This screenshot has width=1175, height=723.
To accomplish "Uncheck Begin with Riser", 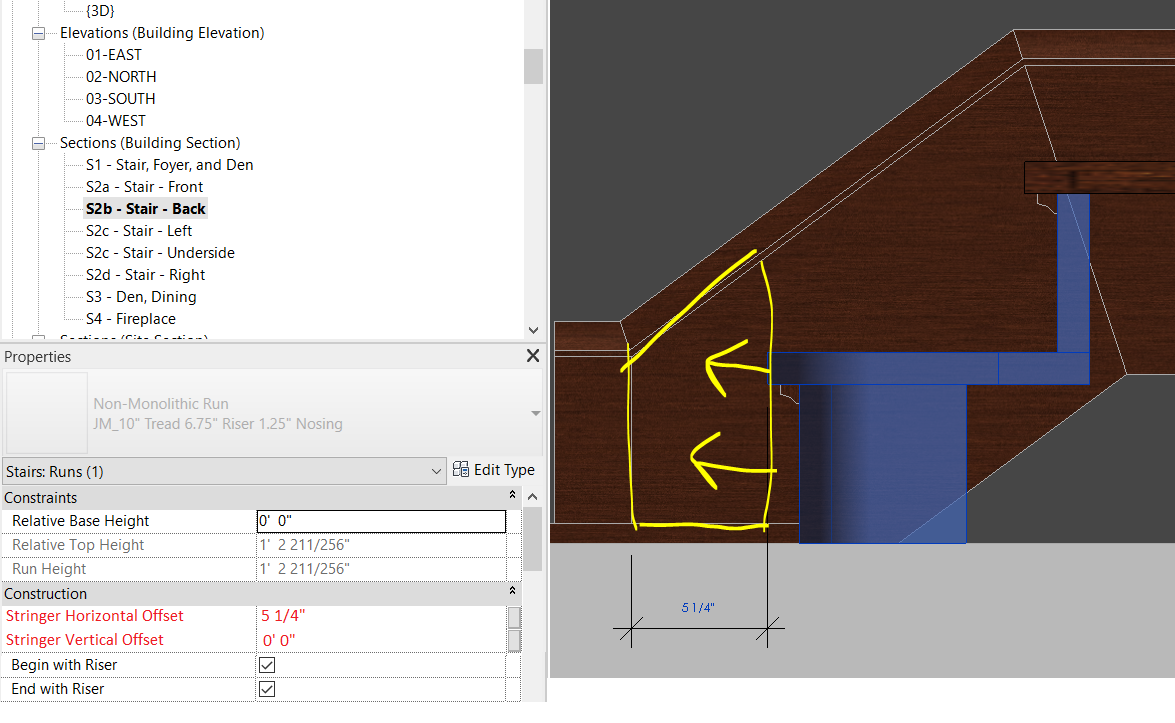I will 266,664.
